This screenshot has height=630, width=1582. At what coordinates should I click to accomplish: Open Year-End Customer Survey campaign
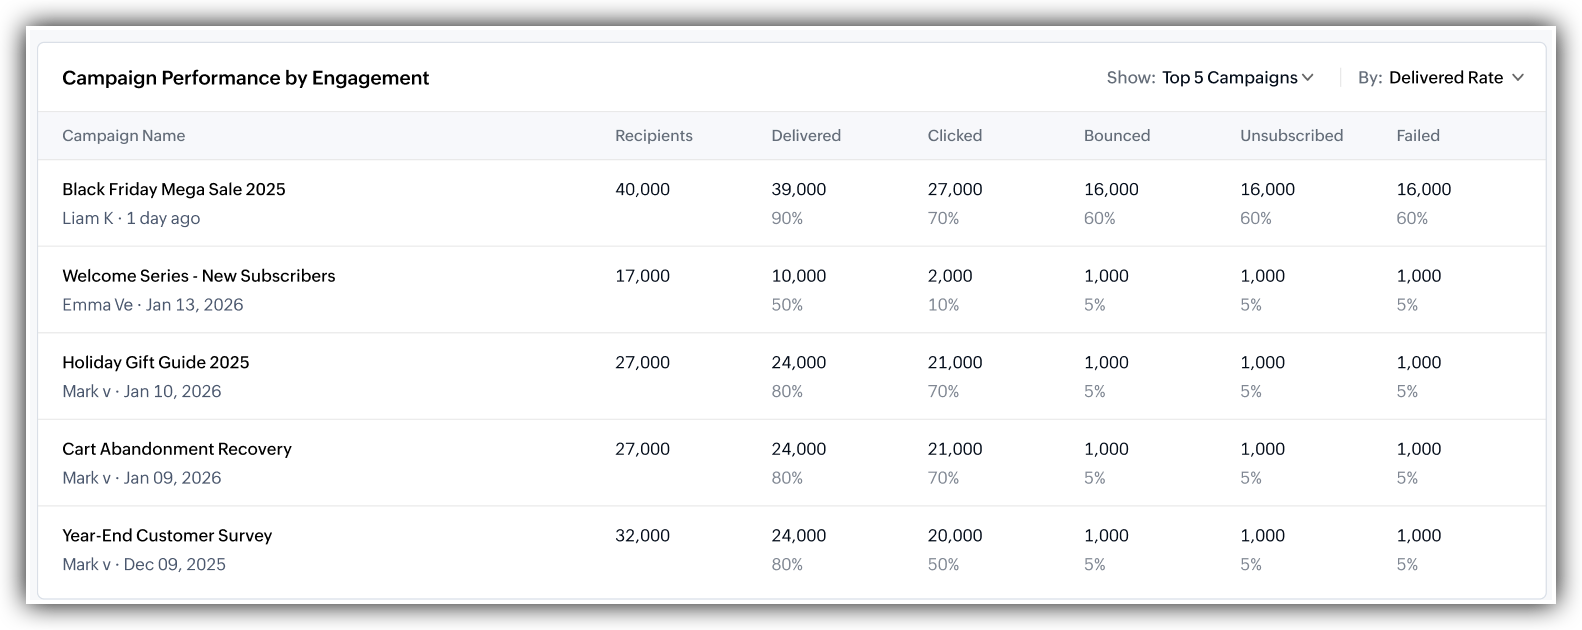pyautogui.click(x=167, y=536)
